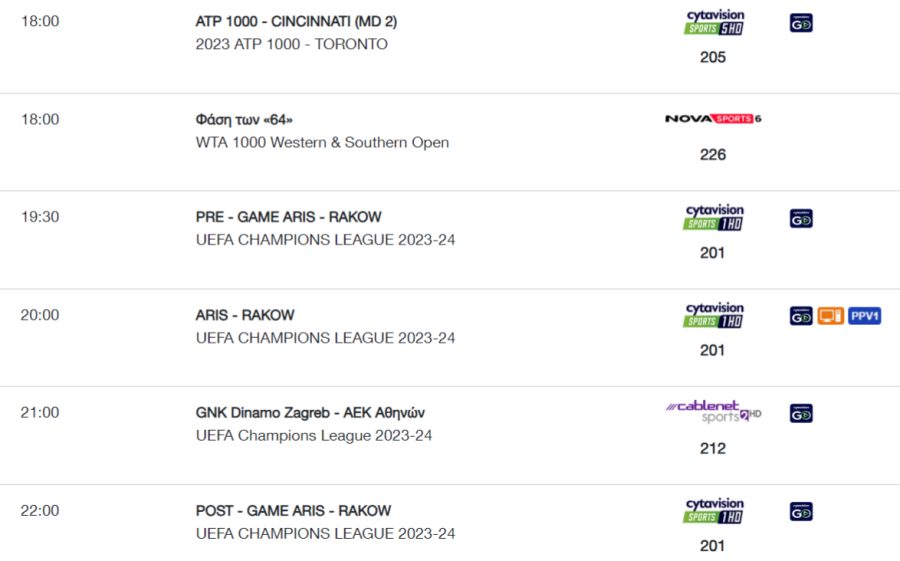
Task: Open POST - GAME ARIS - RAKOW program
Action: [x=293, y=511]
